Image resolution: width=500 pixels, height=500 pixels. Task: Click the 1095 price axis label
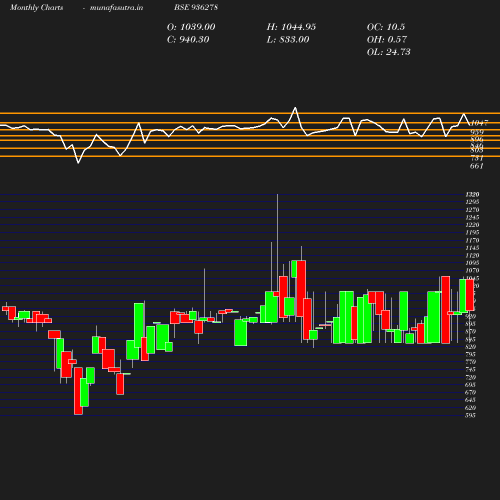click(x=472, y=263)
